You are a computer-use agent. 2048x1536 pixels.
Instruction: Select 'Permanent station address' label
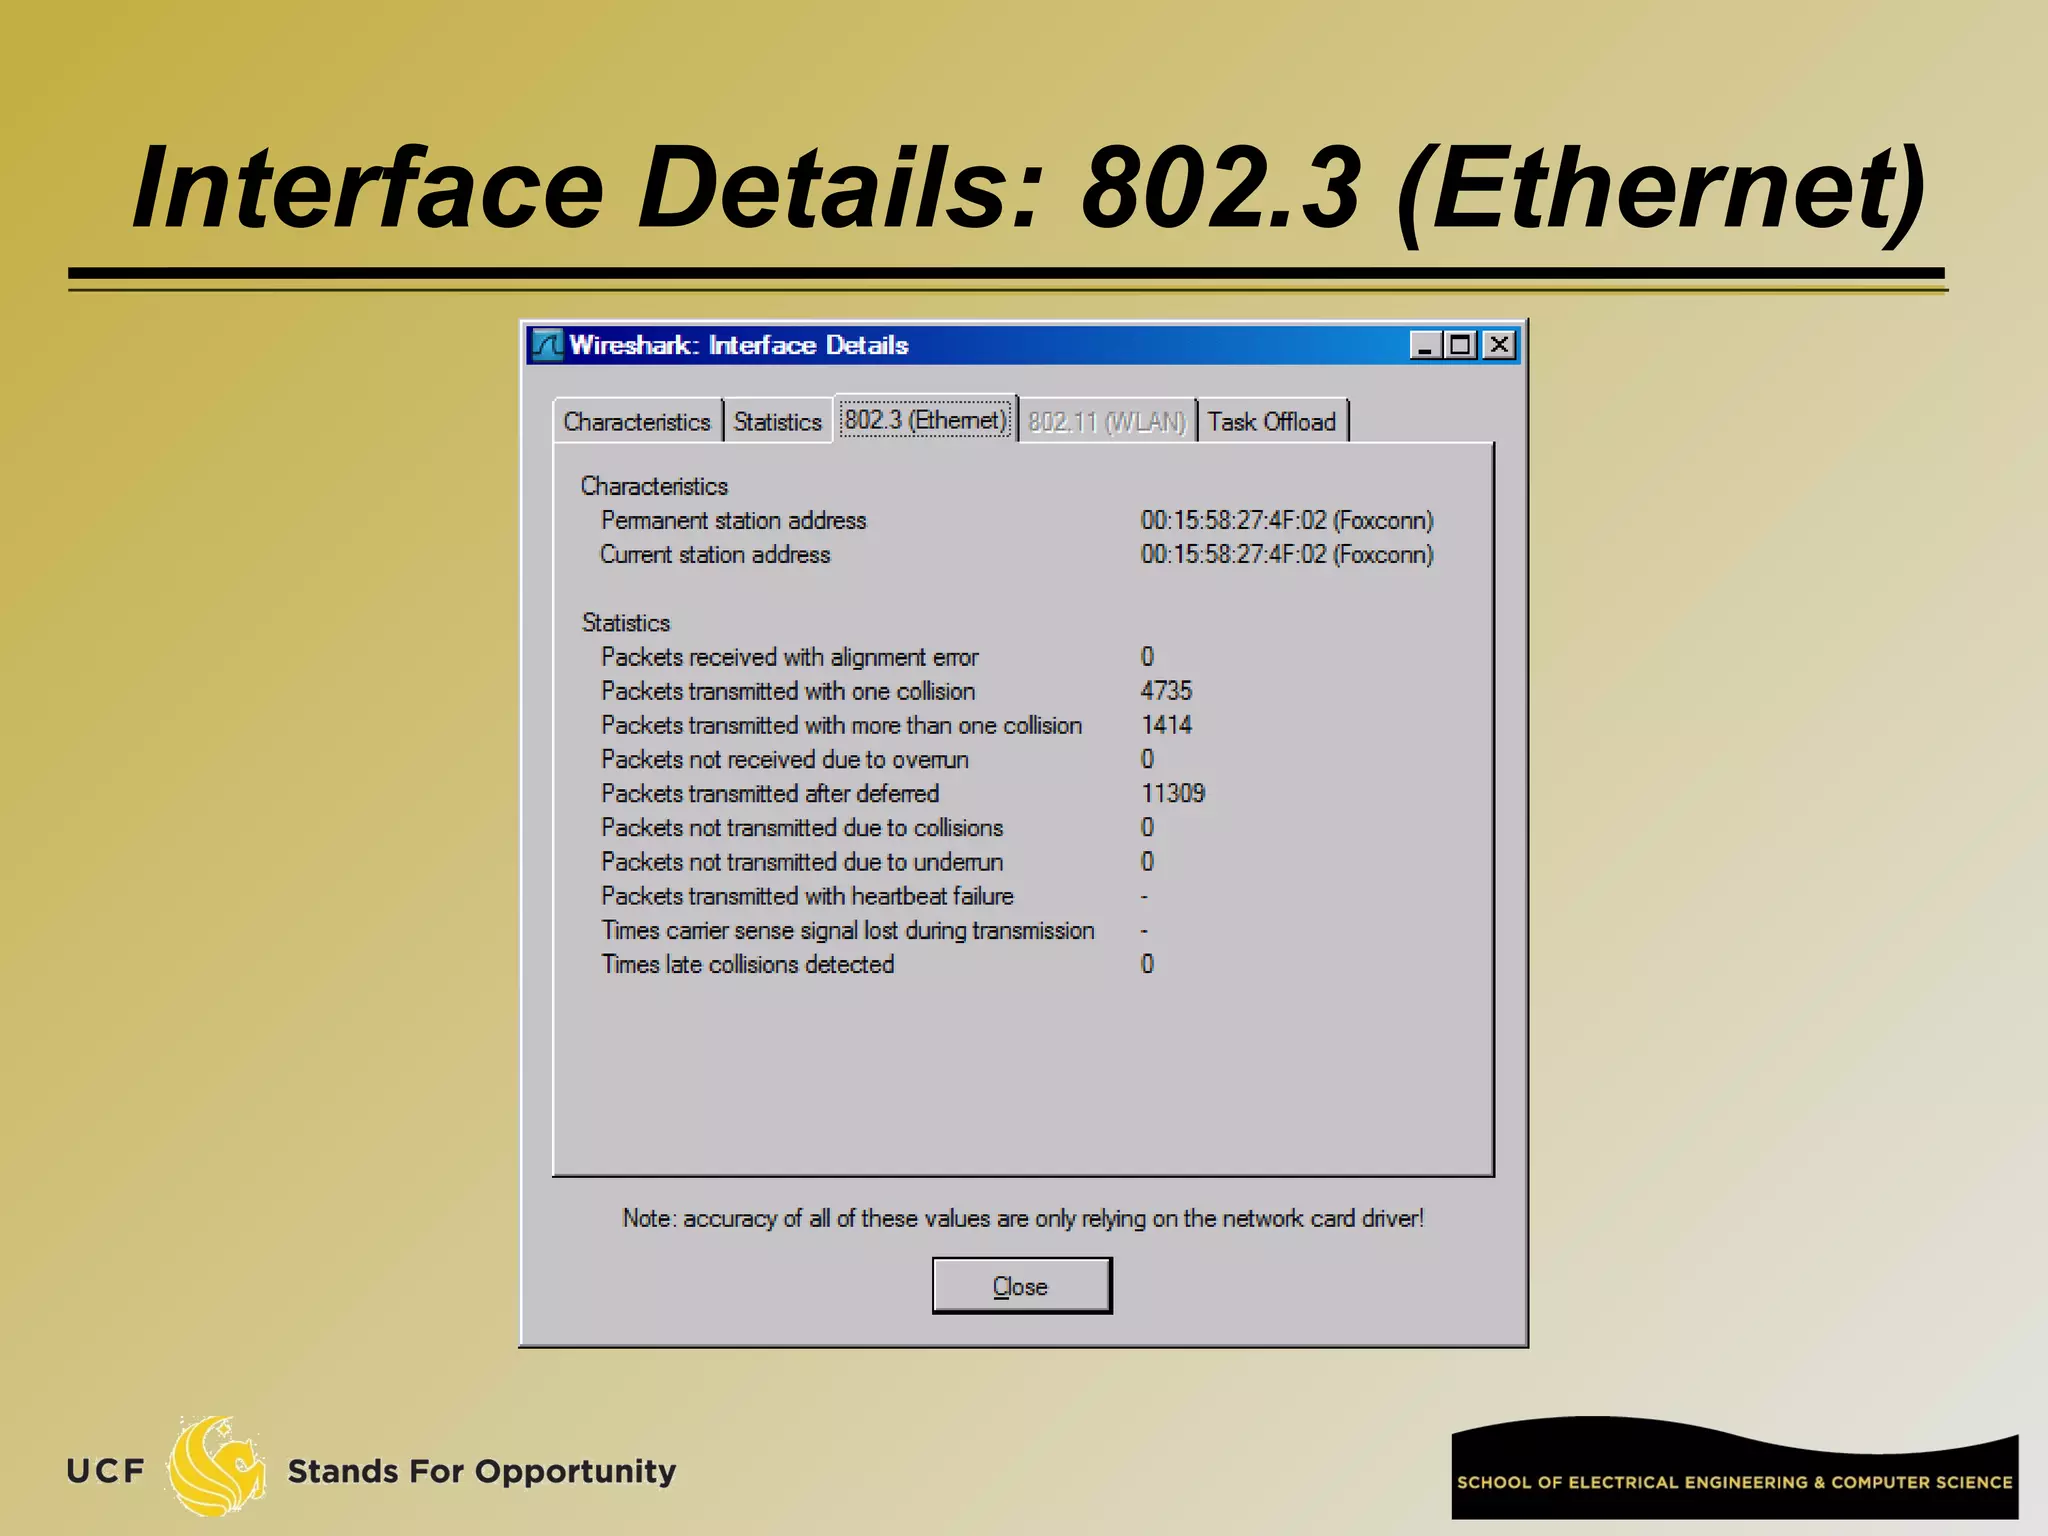pos(733,520)
